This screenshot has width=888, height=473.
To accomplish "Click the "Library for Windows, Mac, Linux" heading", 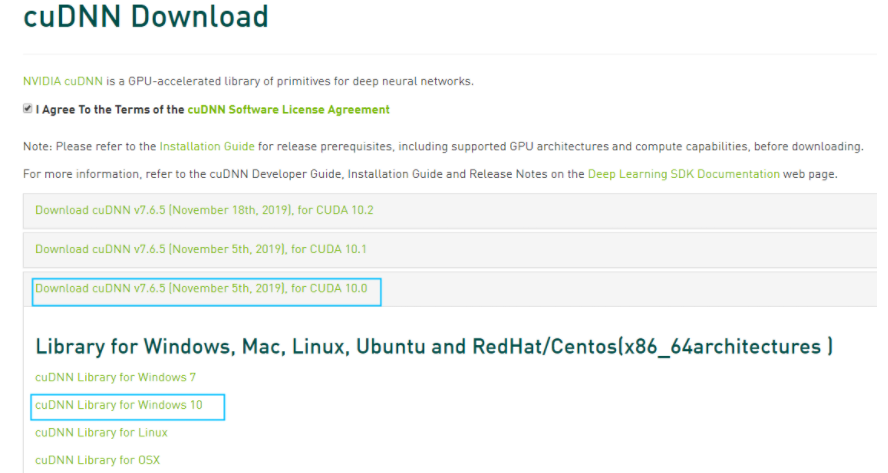I will pyautogui.click(x=434, y=347).
